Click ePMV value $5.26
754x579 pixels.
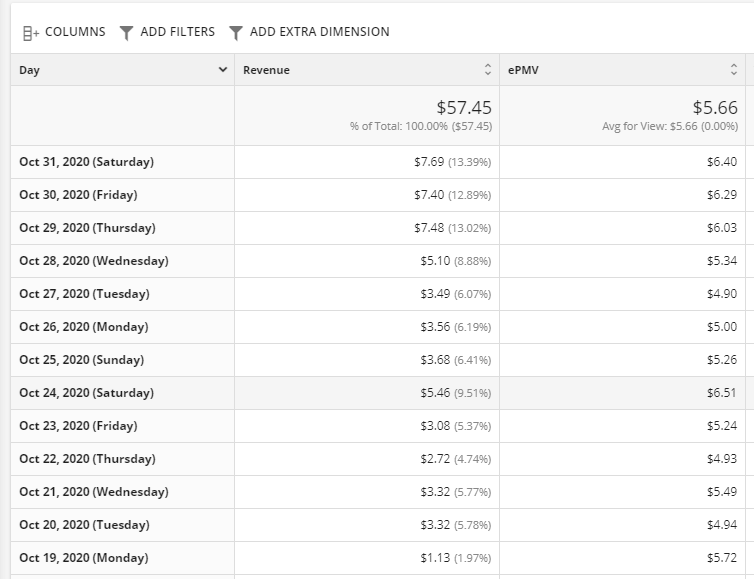pos(722,360)
